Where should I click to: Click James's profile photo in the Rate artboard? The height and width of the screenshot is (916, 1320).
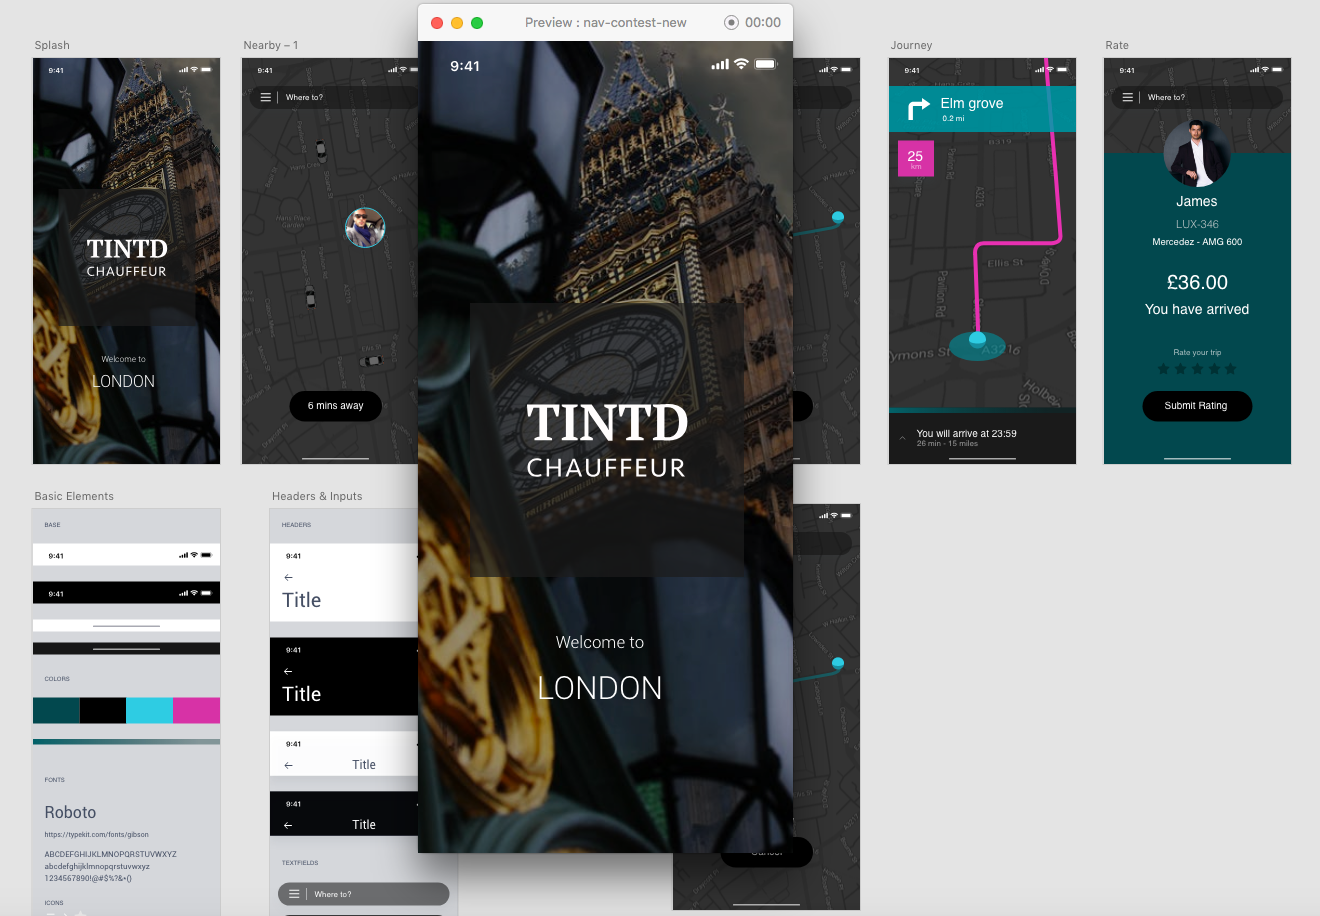(1197, 154)
